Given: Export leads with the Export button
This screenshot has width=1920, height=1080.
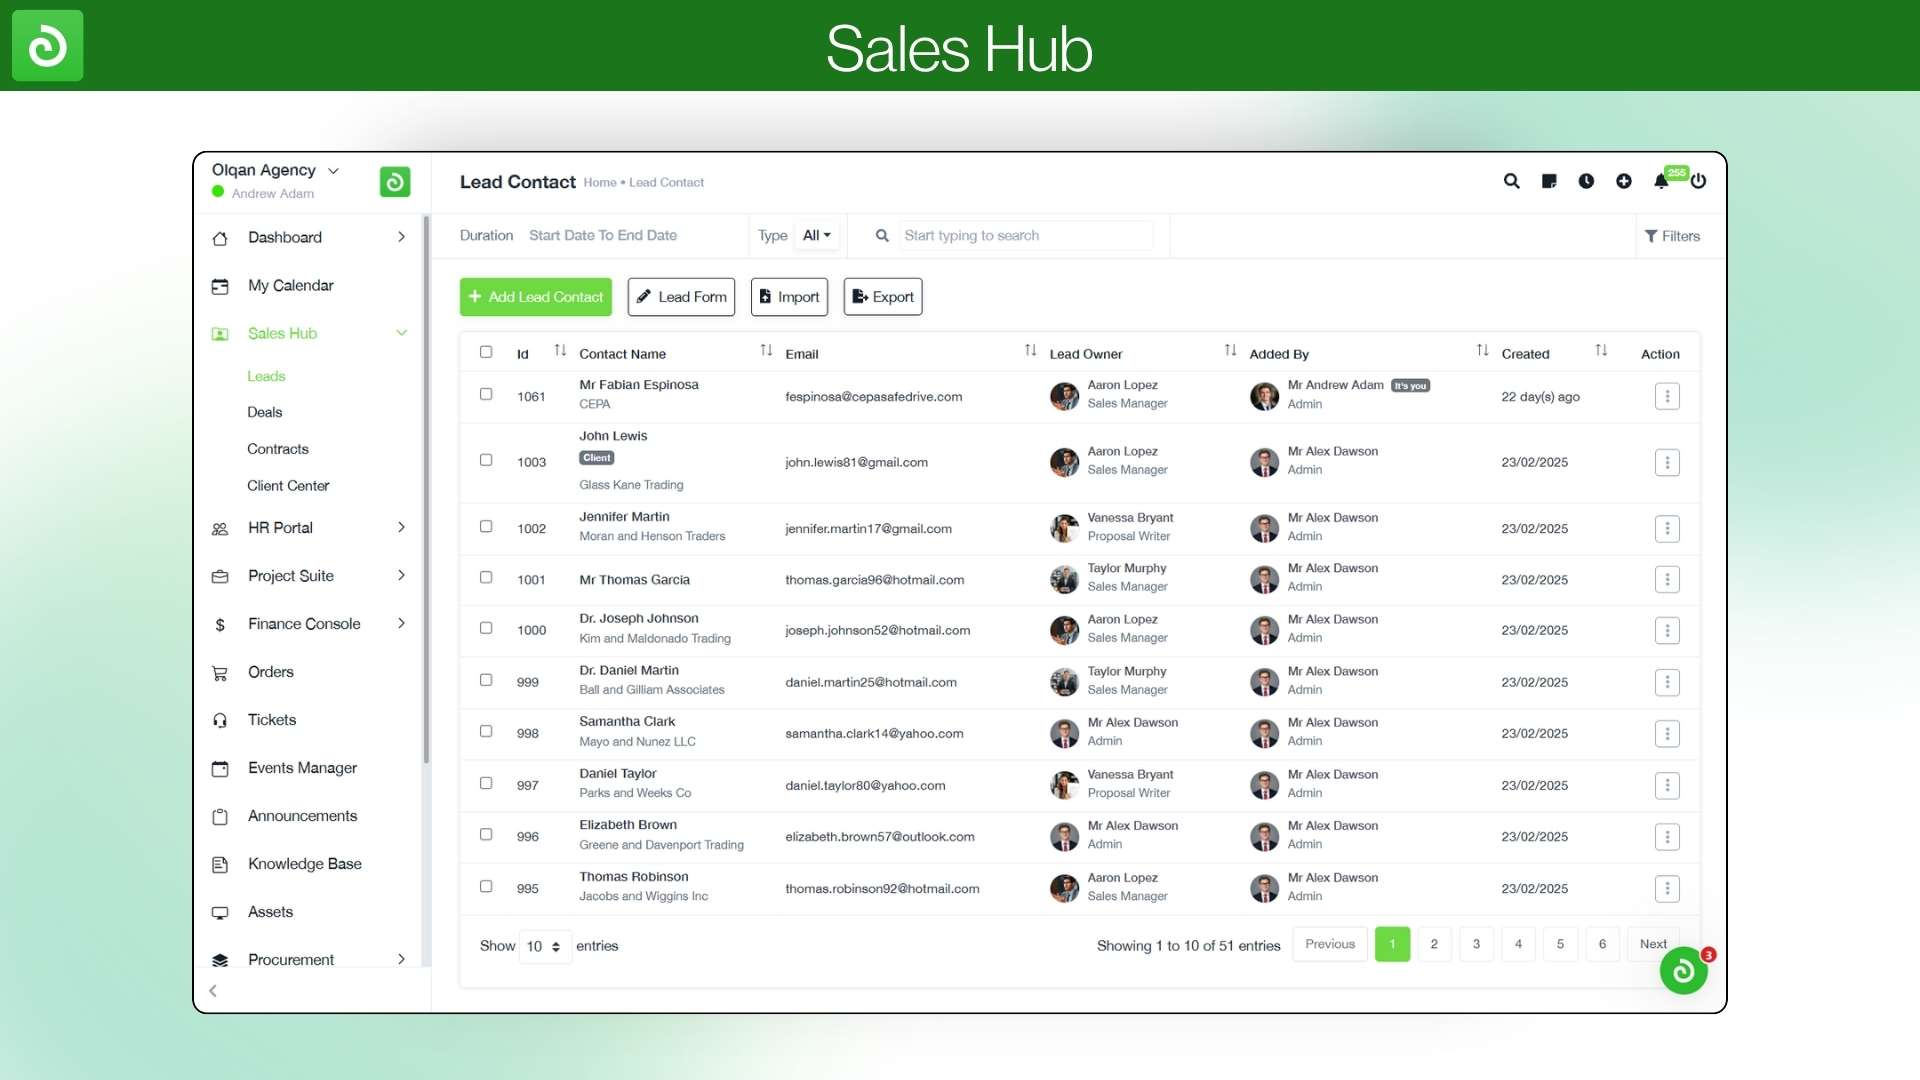Looking at the screenshot, I should (882, 296).
